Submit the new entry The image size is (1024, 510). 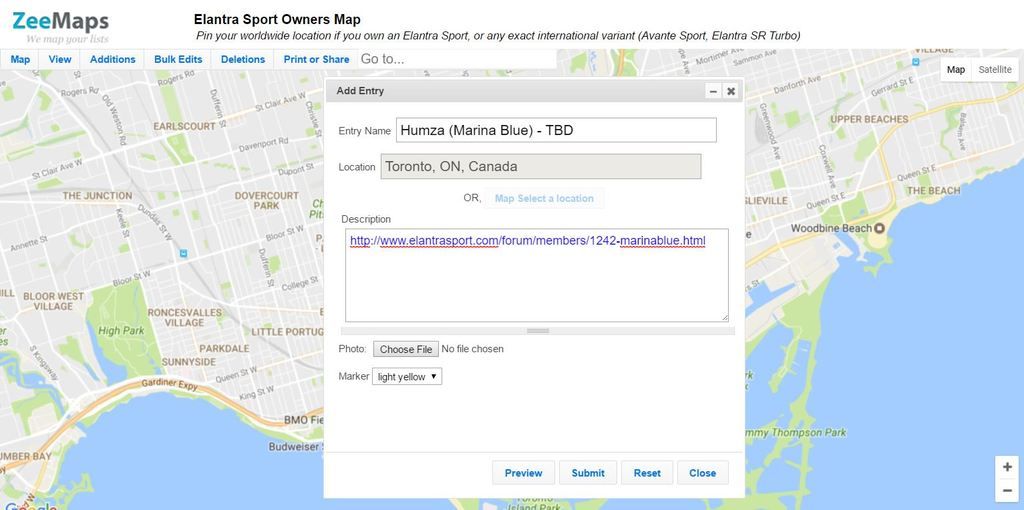588,473
